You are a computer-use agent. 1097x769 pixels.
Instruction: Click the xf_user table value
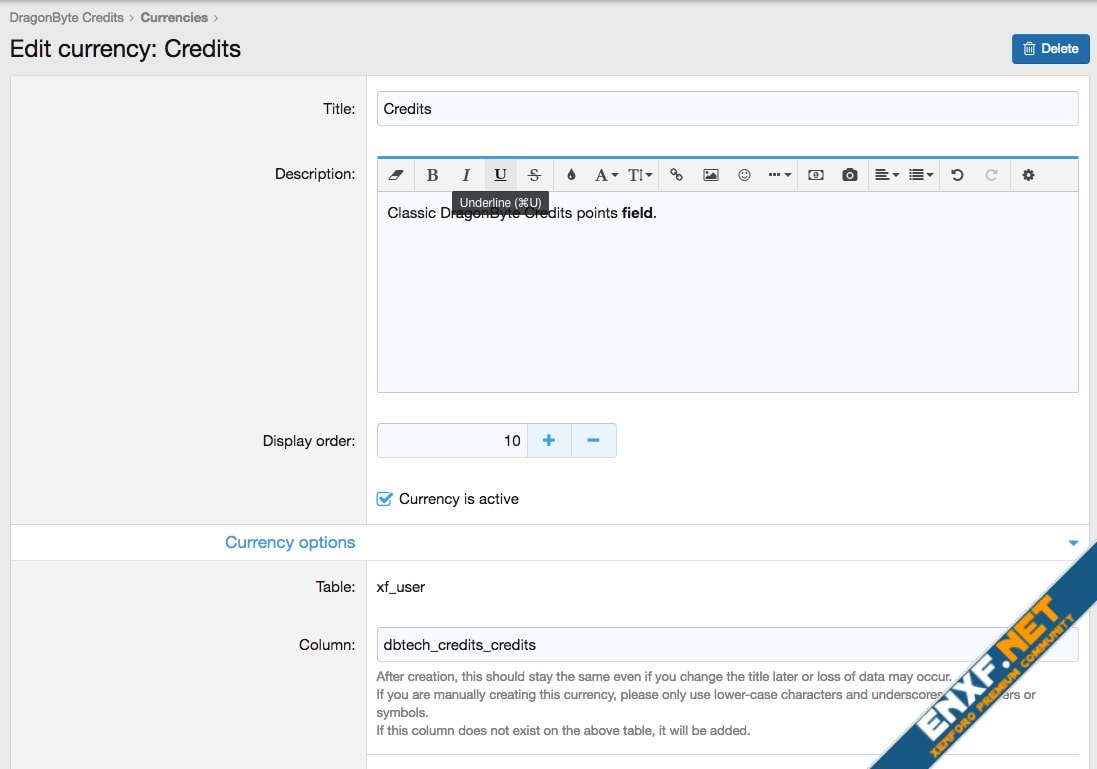400,587
